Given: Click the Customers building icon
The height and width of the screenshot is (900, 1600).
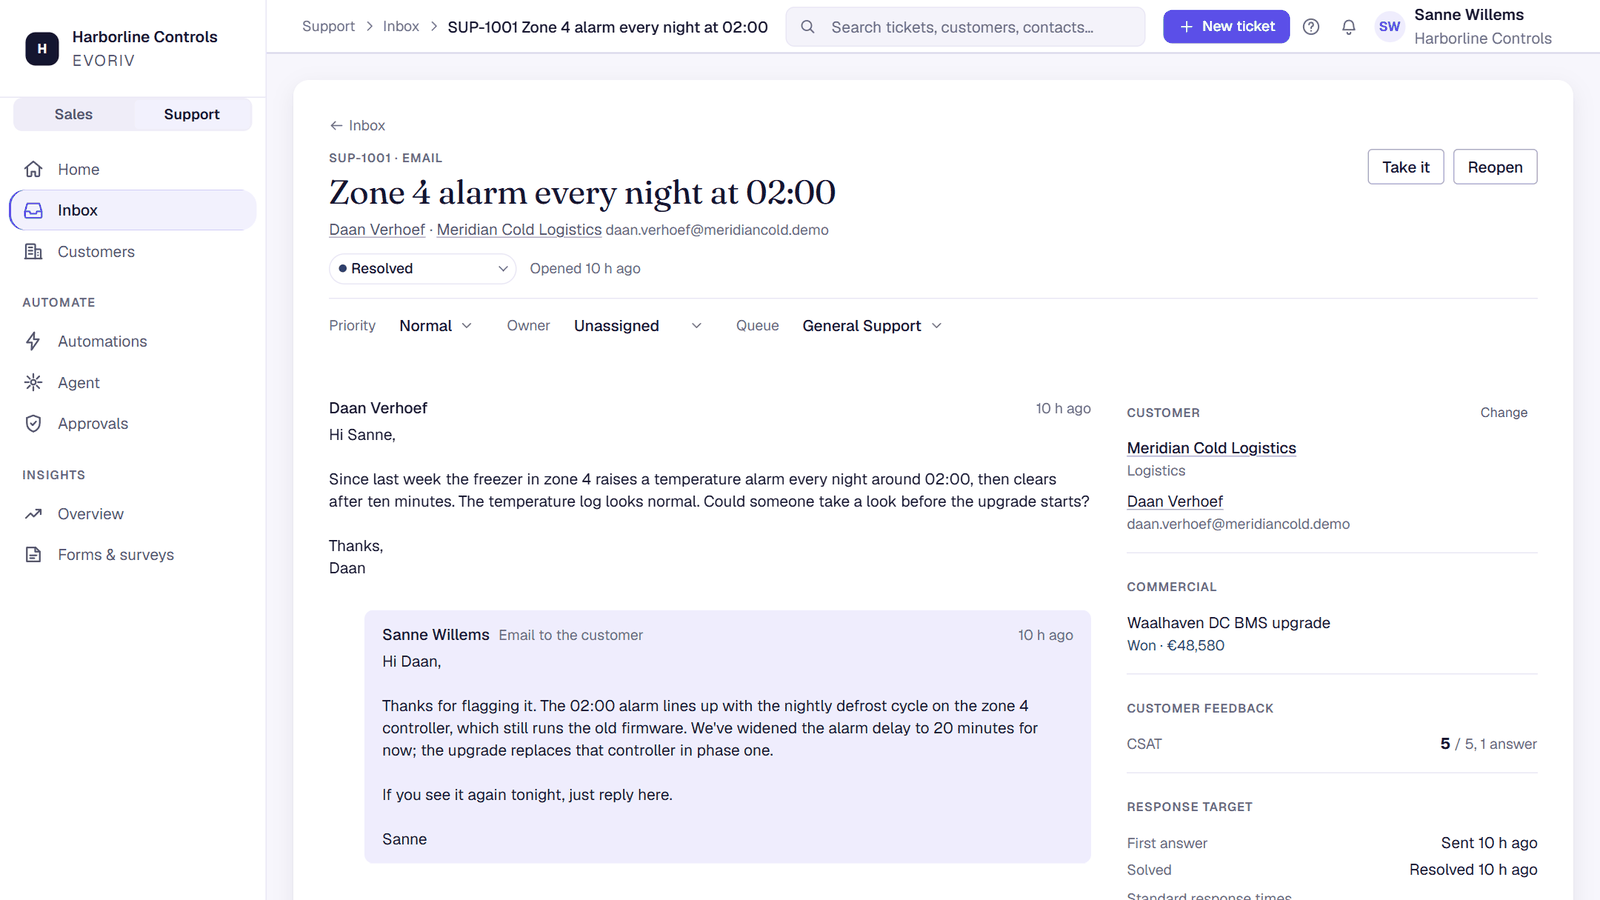Looking at the screenshot, I should (x=33, y=252).
